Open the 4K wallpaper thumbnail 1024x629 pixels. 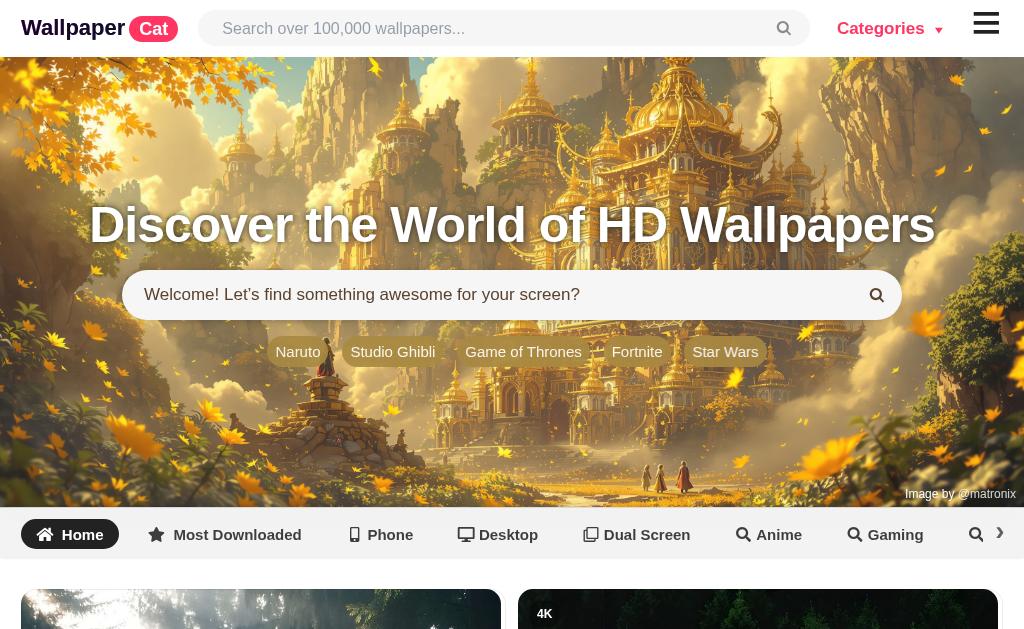coord(758,609)
